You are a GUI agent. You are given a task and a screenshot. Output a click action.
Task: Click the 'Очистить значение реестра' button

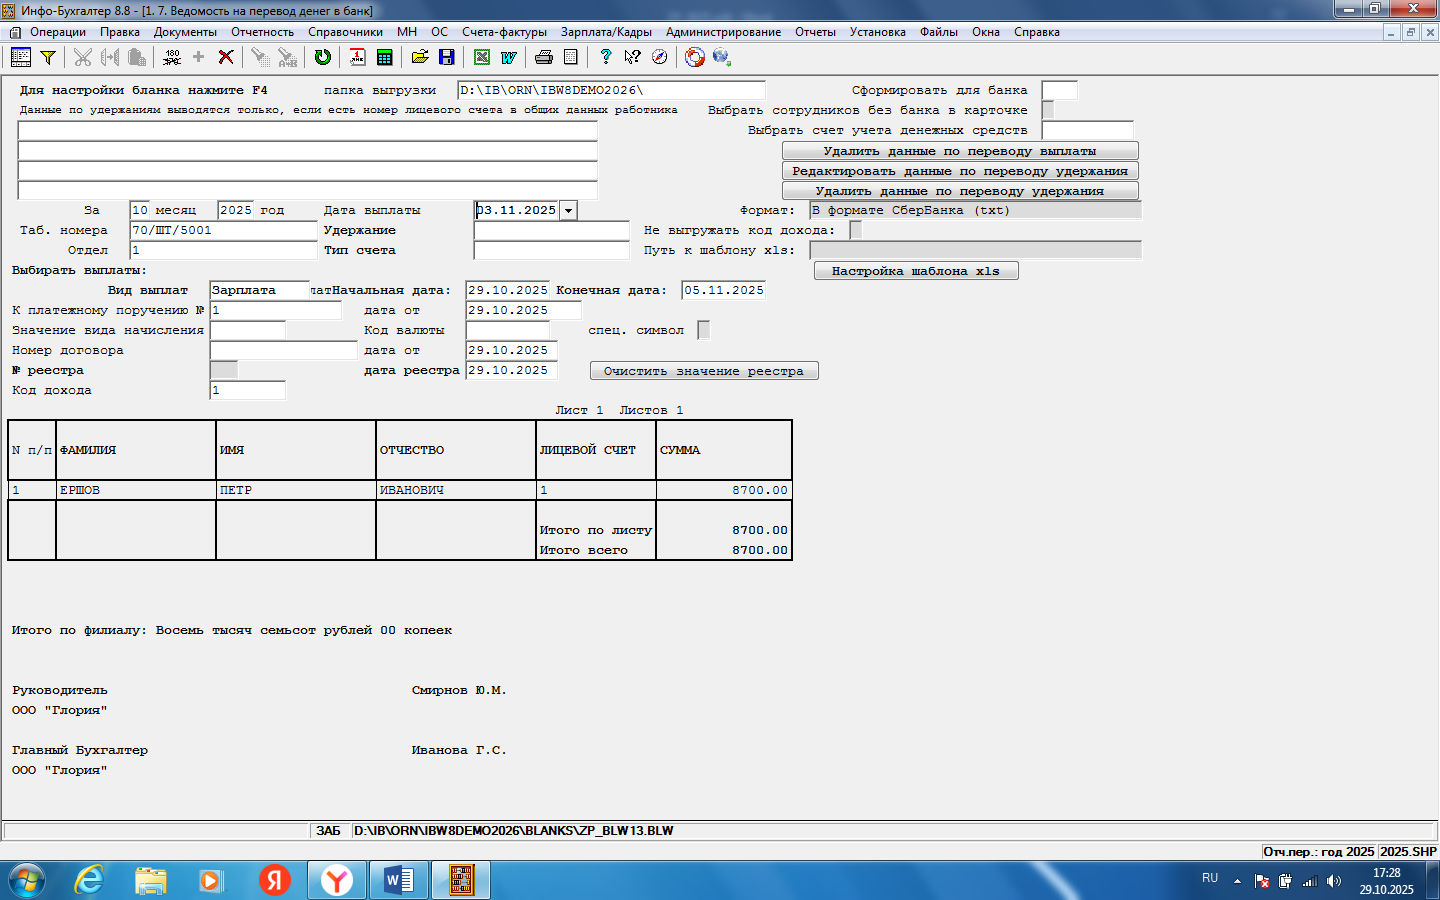point(704,371)
